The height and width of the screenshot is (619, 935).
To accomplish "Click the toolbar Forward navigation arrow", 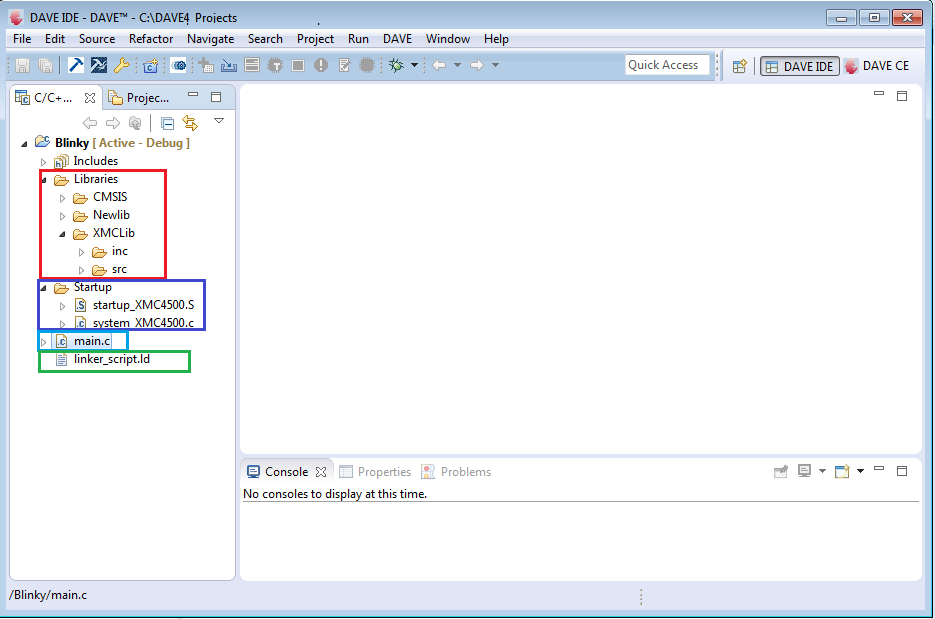I will pyautogui.click(x=476, y=65).
